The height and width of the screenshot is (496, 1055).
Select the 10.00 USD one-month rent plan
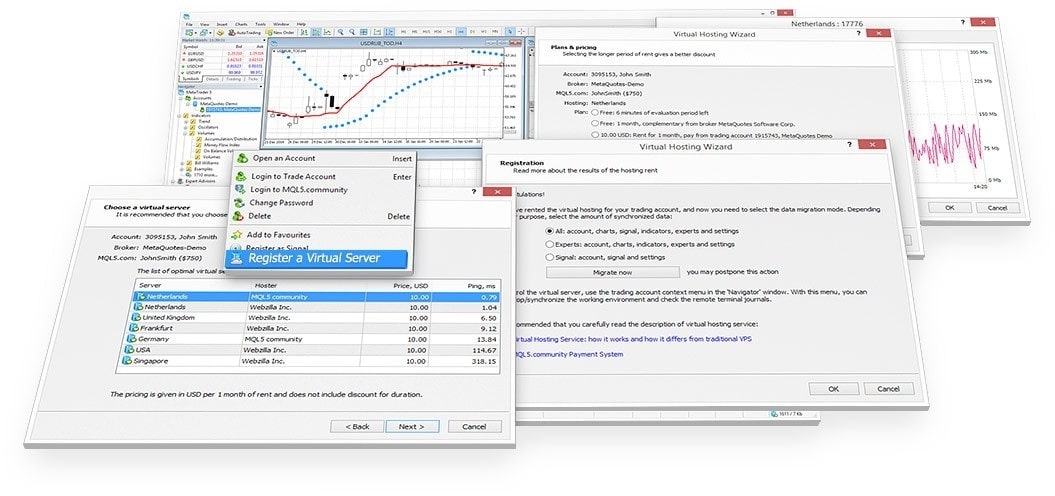596,133
